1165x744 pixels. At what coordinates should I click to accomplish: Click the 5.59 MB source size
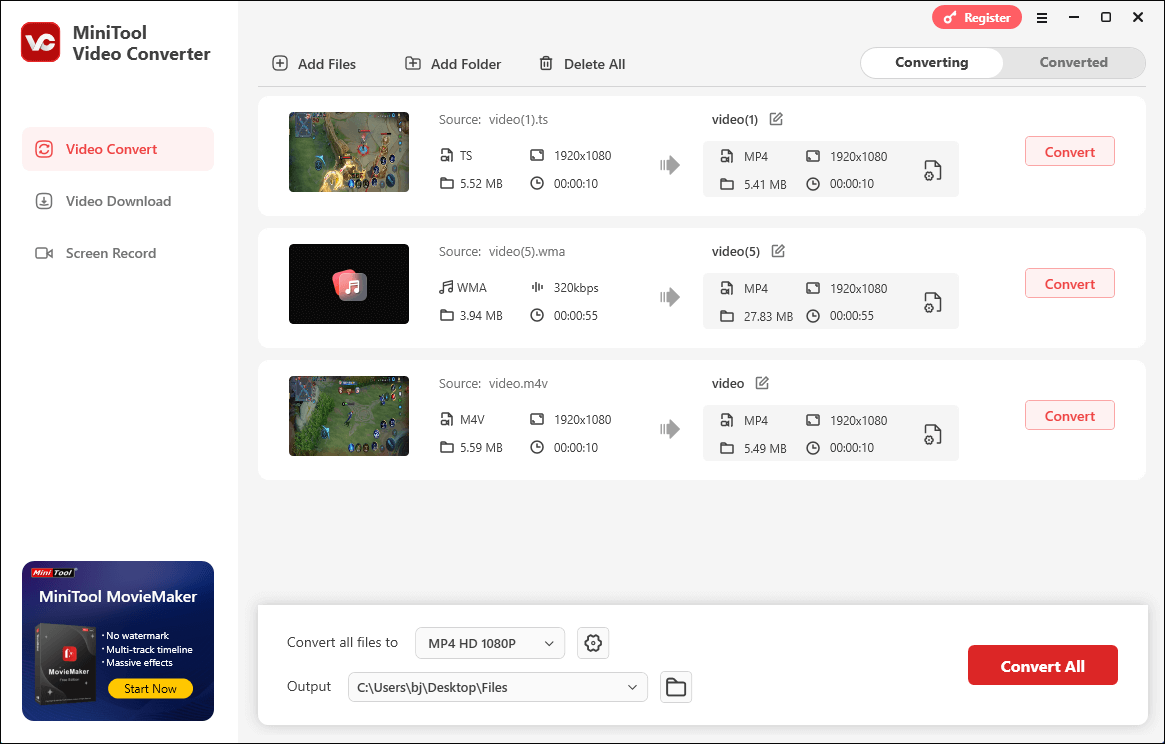coord(481,448)
